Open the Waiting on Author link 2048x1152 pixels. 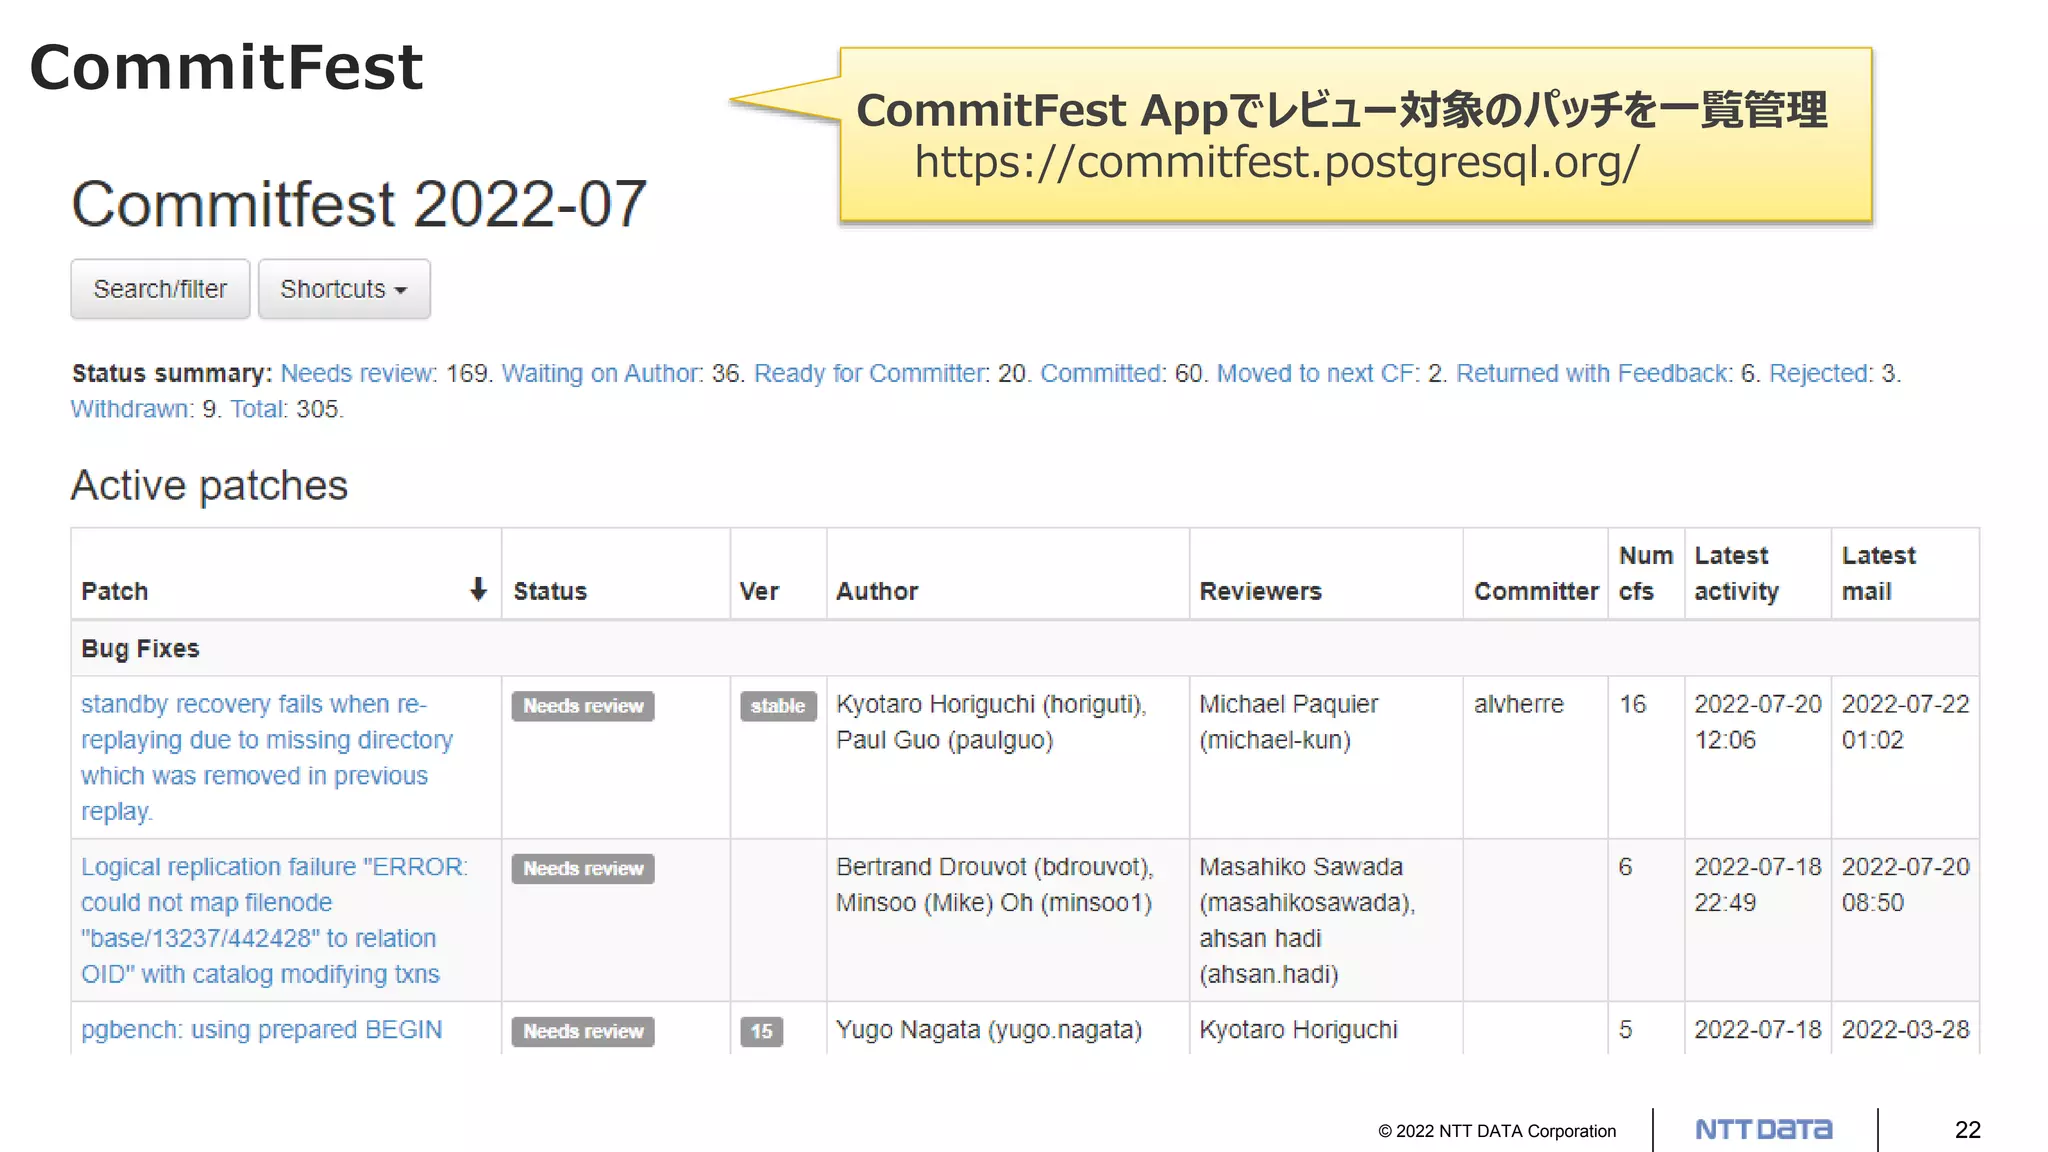click(x=602, y=373)
